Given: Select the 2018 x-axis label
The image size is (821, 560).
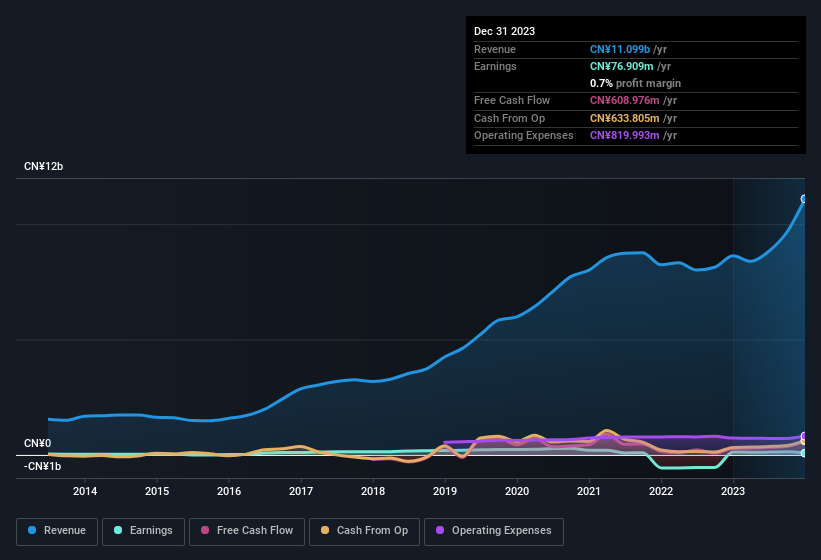Looking at the screenshot, I should coord(373,491).
